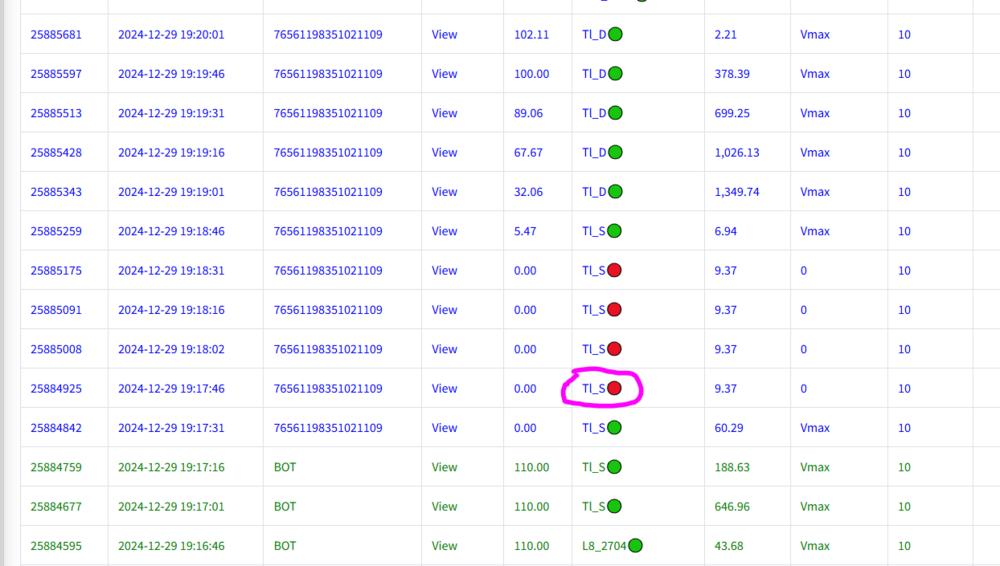Open record ID 25885513
Image resolution: width=1000 pixels, height=566 pixels.
[x=56, y=113]
